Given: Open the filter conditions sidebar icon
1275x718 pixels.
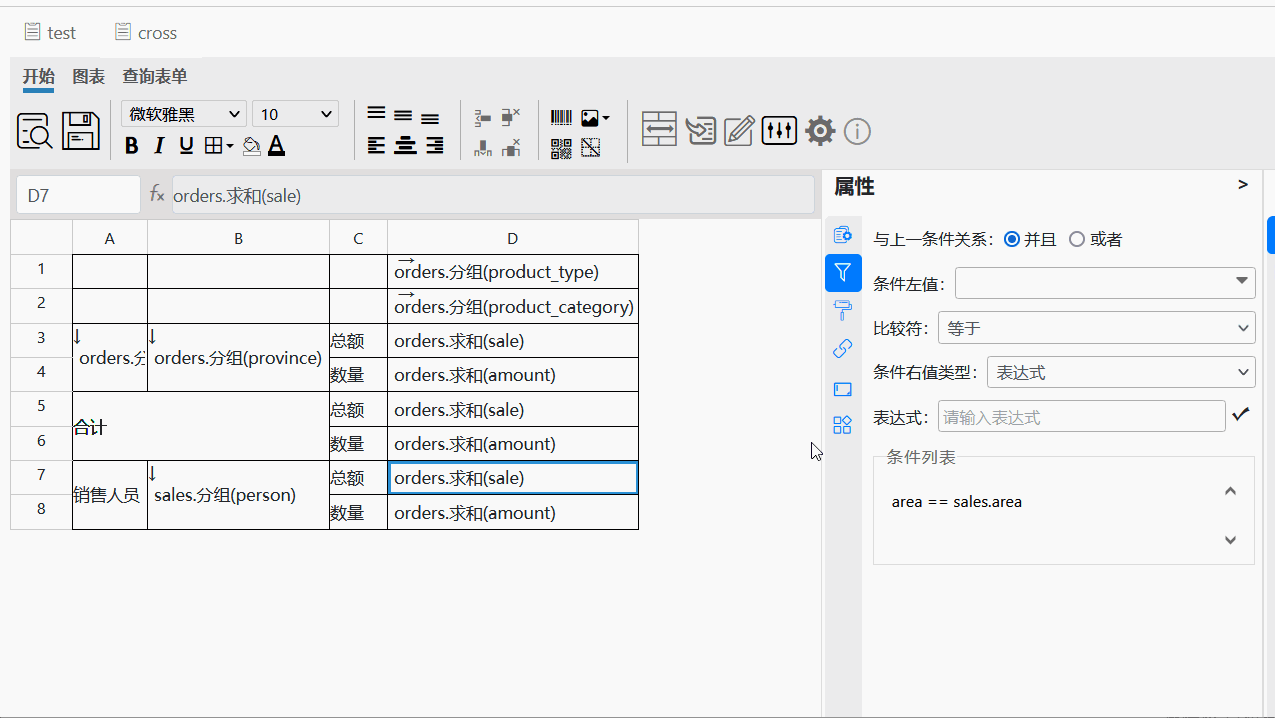Looking at the screenshot, I should pyautogui.click(x=843, y=272).
